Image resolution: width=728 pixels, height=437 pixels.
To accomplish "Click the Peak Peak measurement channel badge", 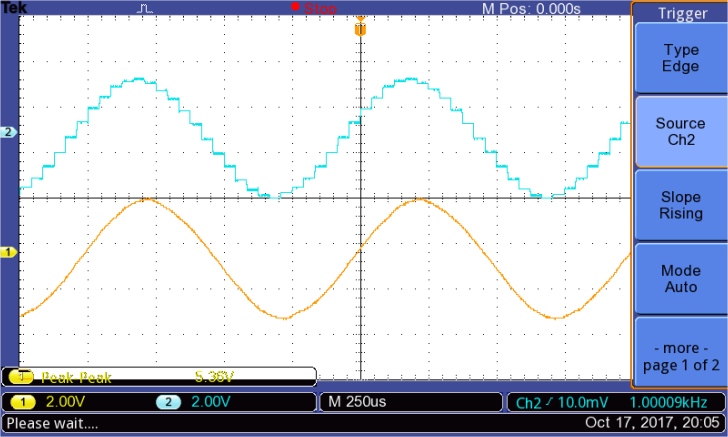I will pos(18,377).
